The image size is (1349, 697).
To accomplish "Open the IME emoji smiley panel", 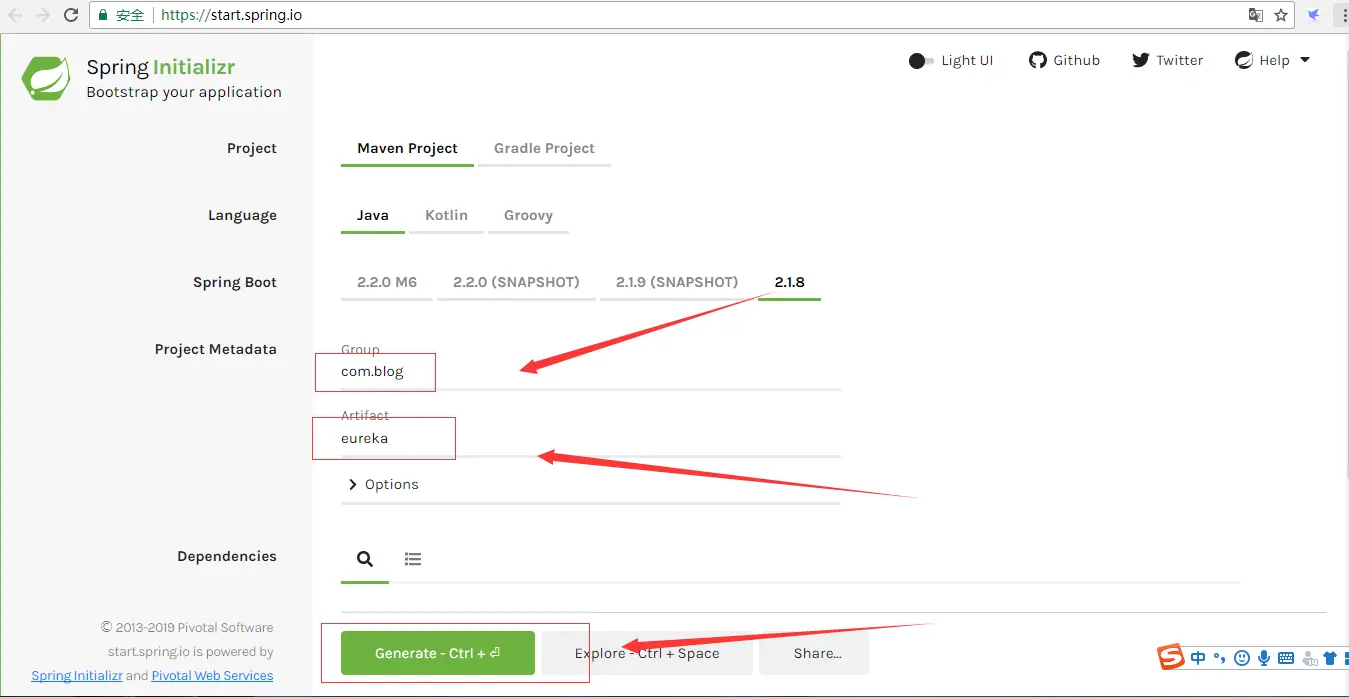I will tap(1242, 658).
